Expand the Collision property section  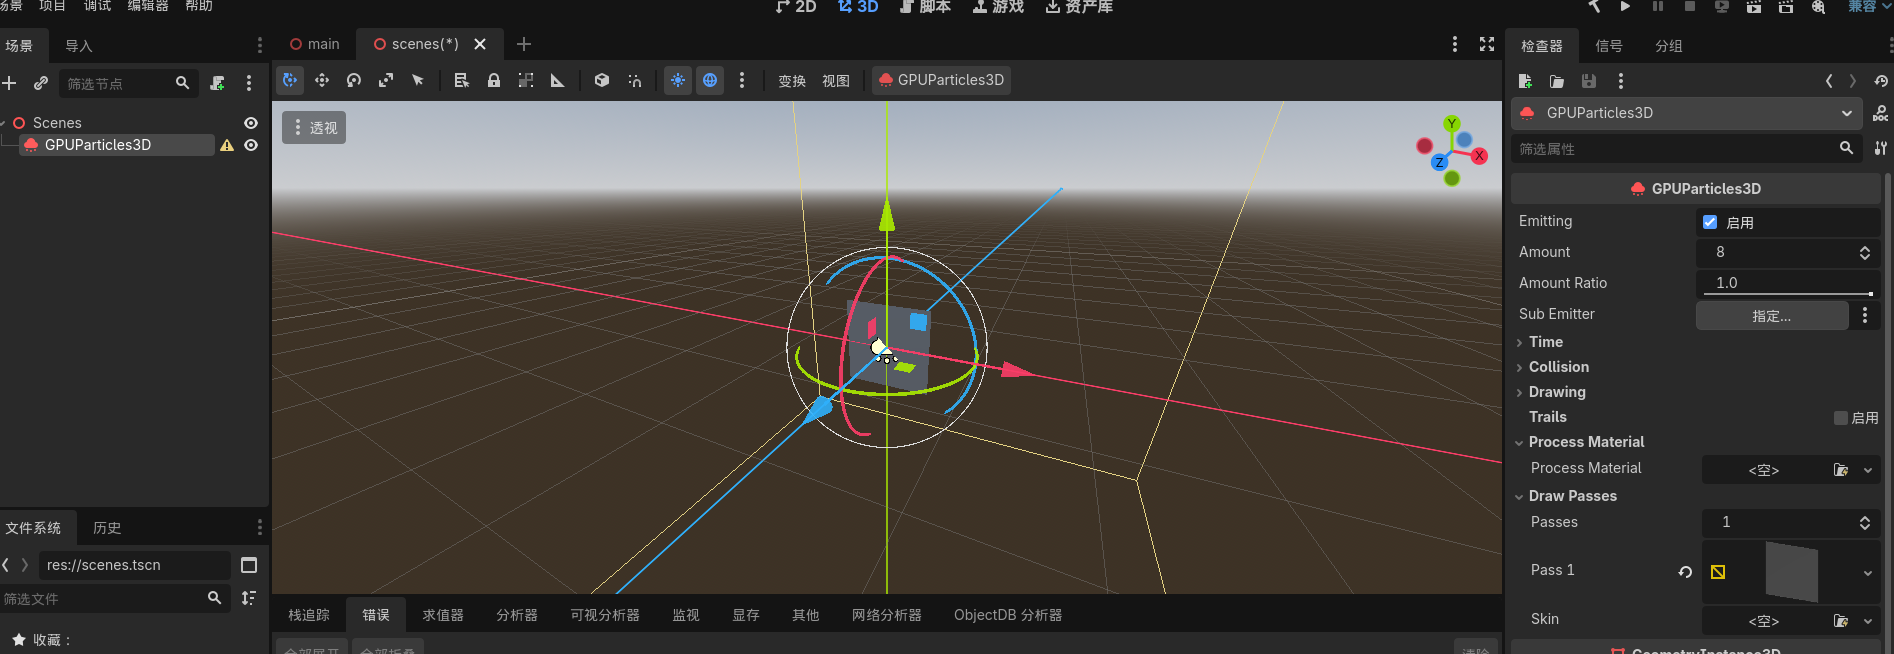1558,367
